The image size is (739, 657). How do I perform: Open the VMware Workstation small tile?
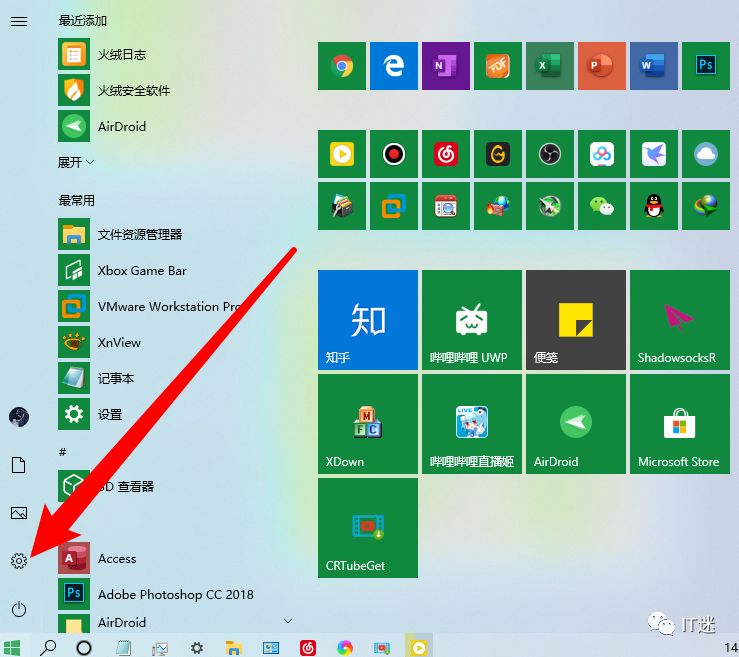(394, 206)
